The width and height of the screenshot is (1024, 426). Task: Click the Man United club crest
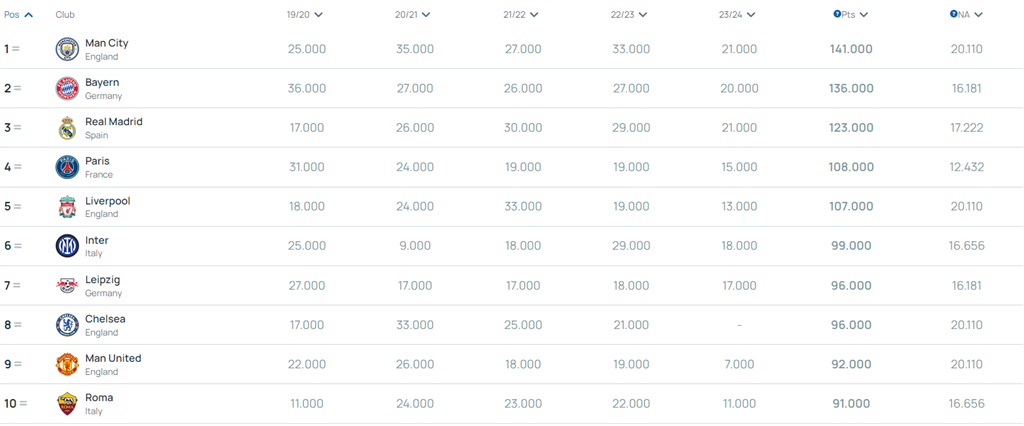point(67,364)
